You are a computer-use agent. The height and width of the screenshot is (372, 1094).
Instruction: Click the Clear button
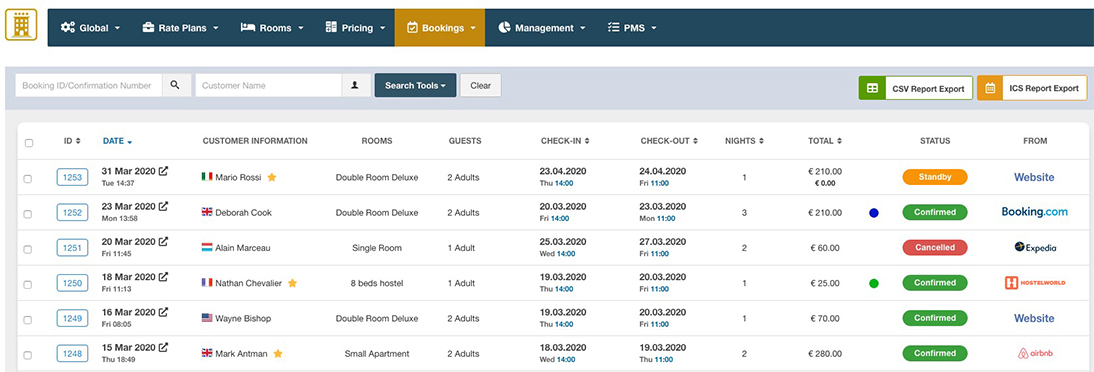[480, 85]
